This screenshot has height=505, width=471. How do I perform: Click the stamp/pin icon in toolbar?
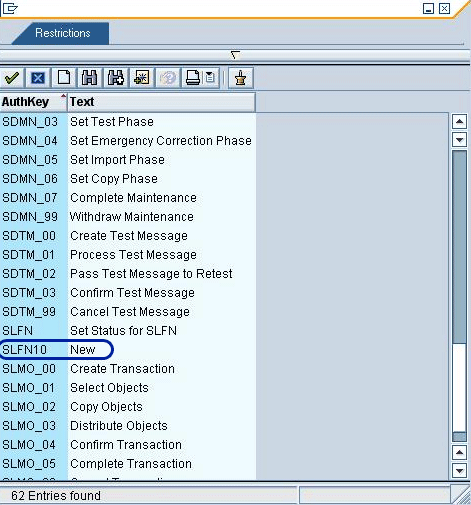[x=240, y=78]
